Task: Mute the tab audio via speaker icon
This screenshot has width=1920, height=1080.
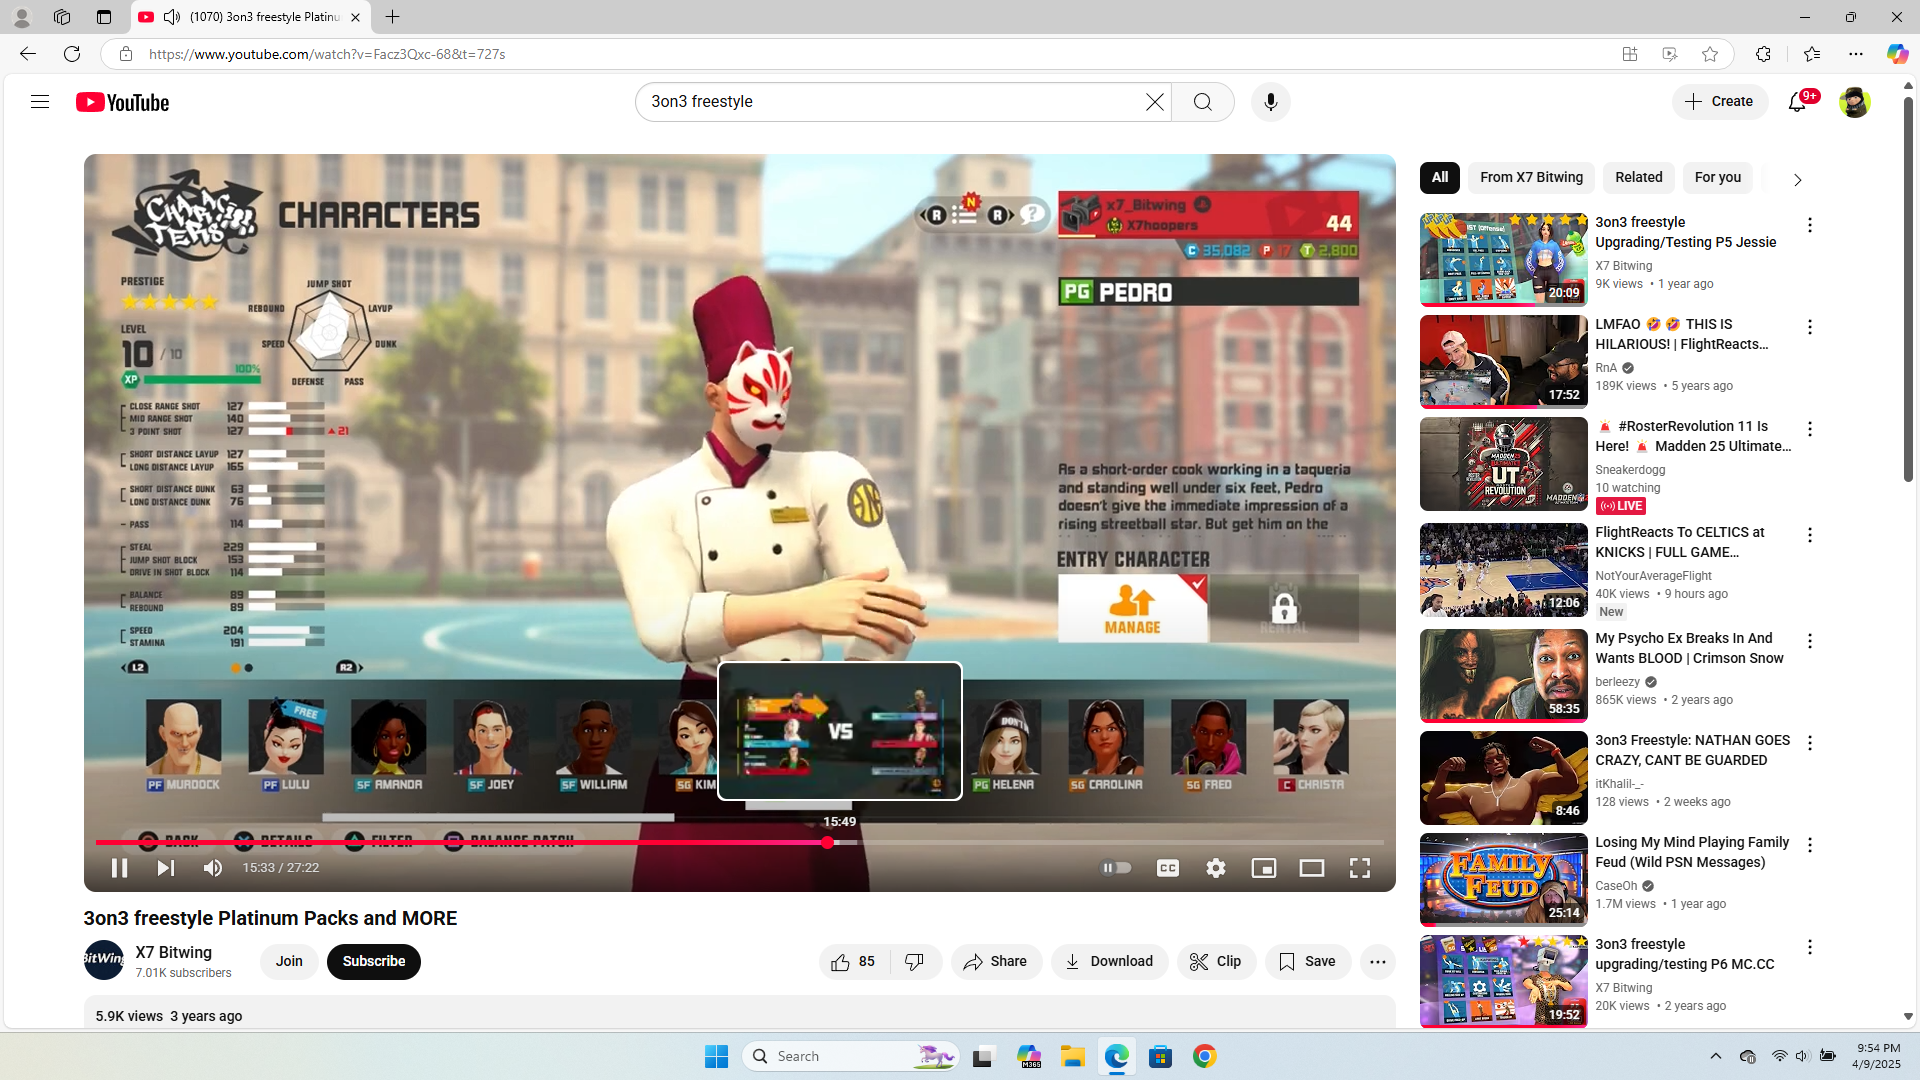Action: [x=172, y=17]
